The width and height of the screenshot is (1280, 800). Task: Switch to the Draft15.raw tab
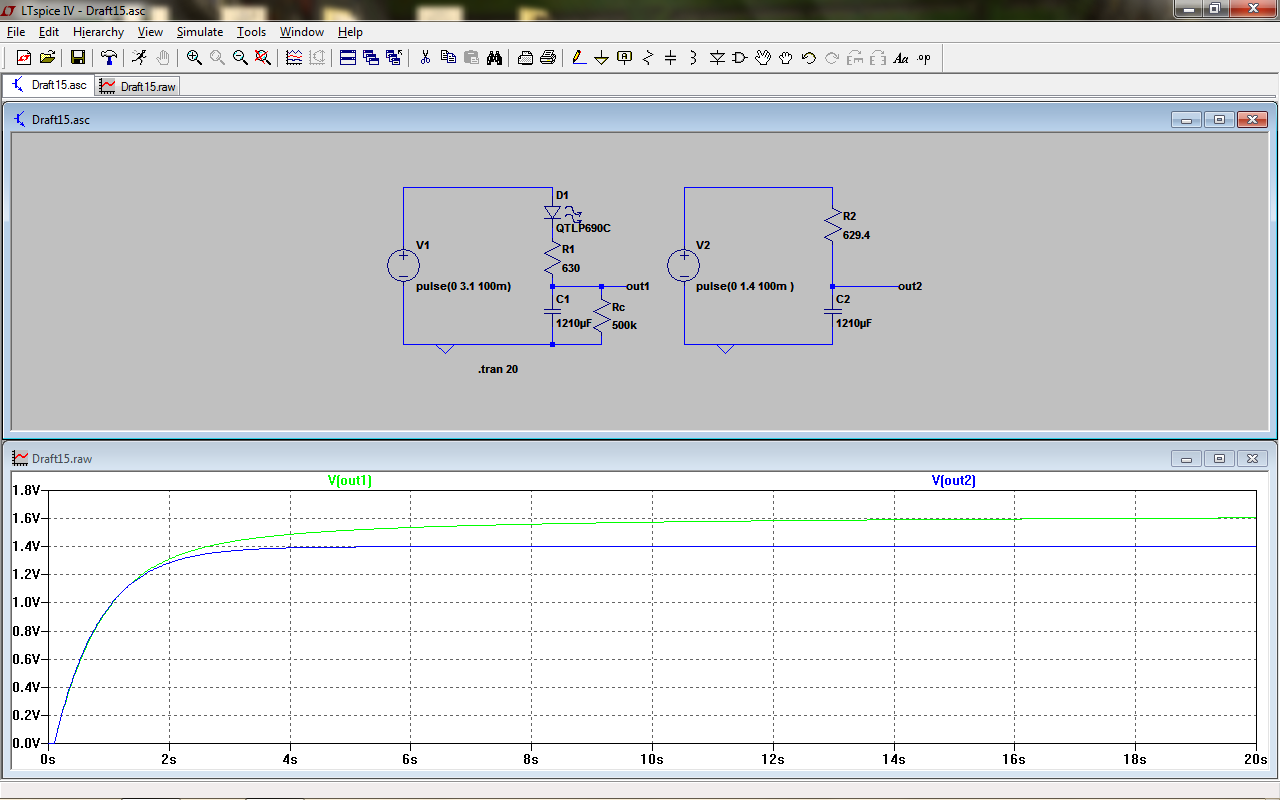(138, 87)
